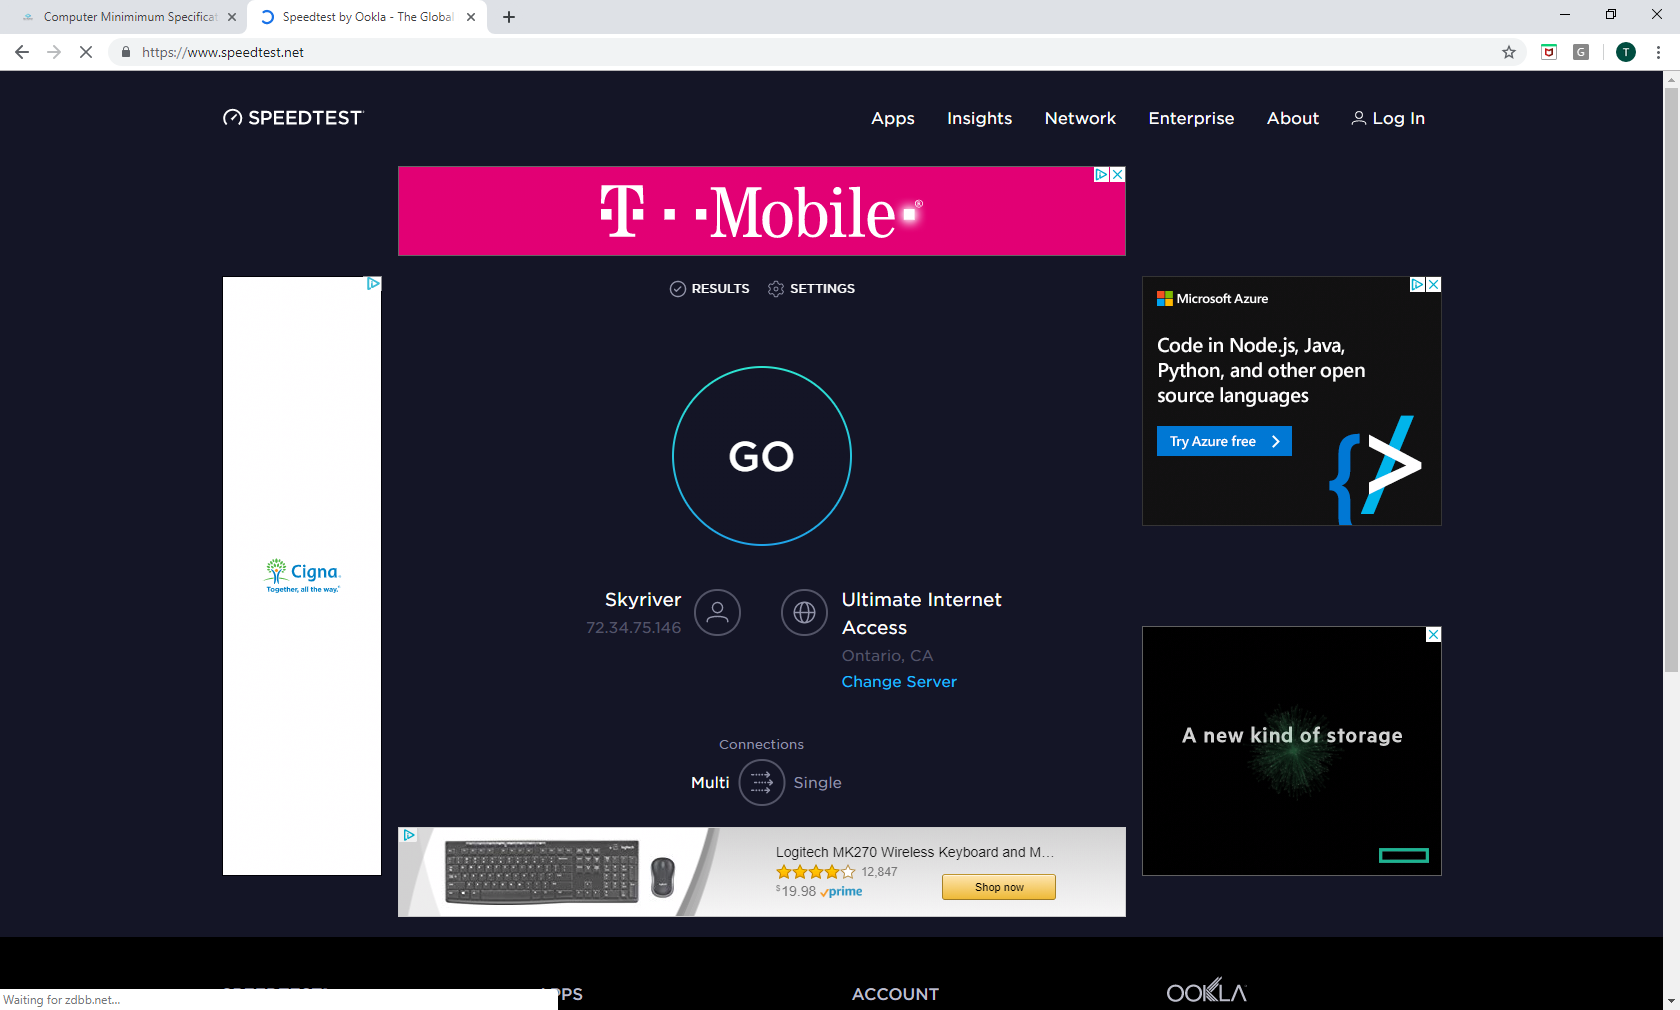Bookmark this page with star icon

pyautogui.click(x=1509, y=52)
